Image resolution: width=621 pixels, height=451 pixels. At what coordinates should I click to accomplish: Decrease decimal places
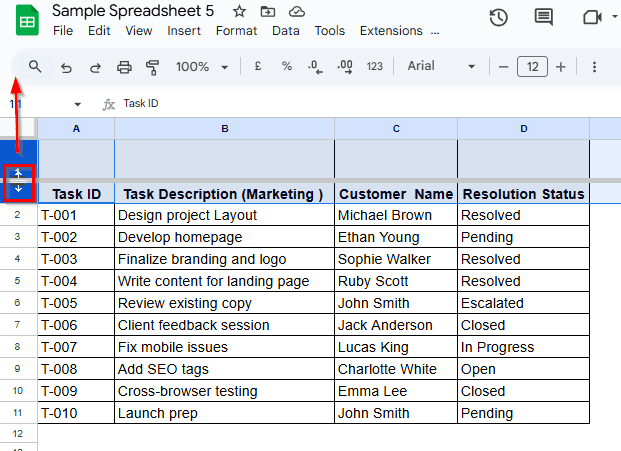click(315, 67)
